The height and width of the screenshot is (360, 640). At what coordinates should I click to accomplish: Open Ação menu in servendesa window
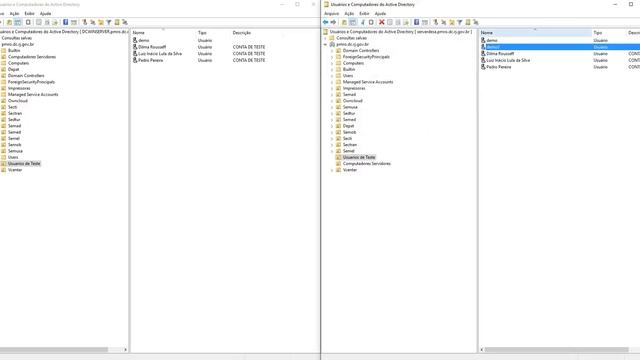click(349, 13)
